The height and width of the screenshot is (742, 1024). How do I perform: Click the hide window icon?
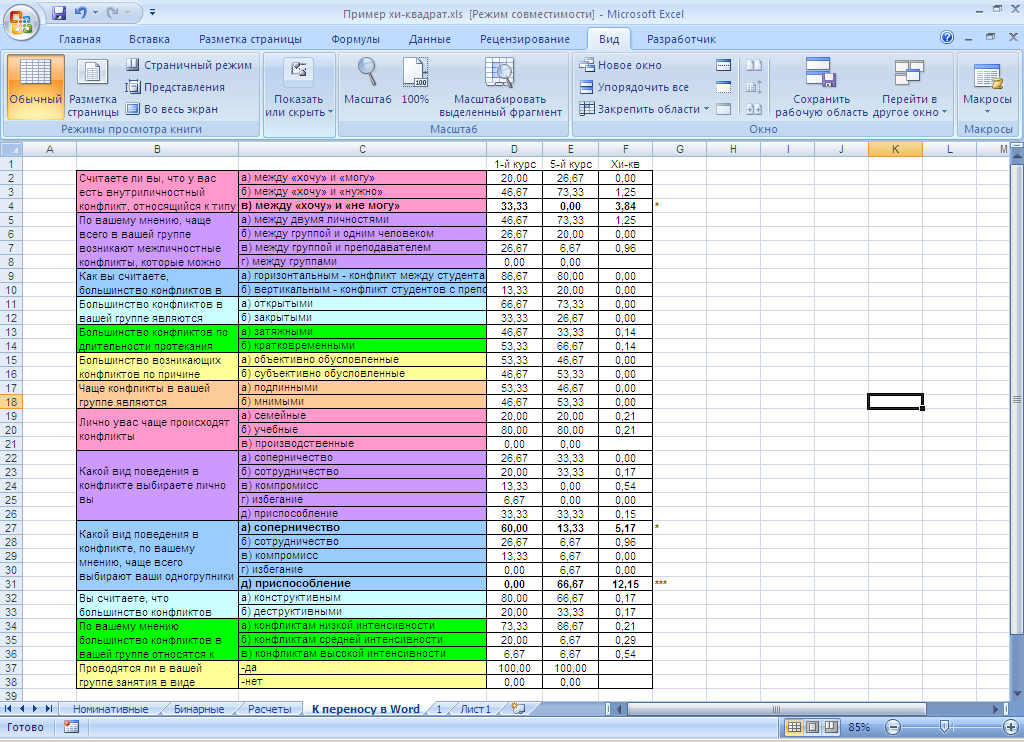click(x=724, y=87)
